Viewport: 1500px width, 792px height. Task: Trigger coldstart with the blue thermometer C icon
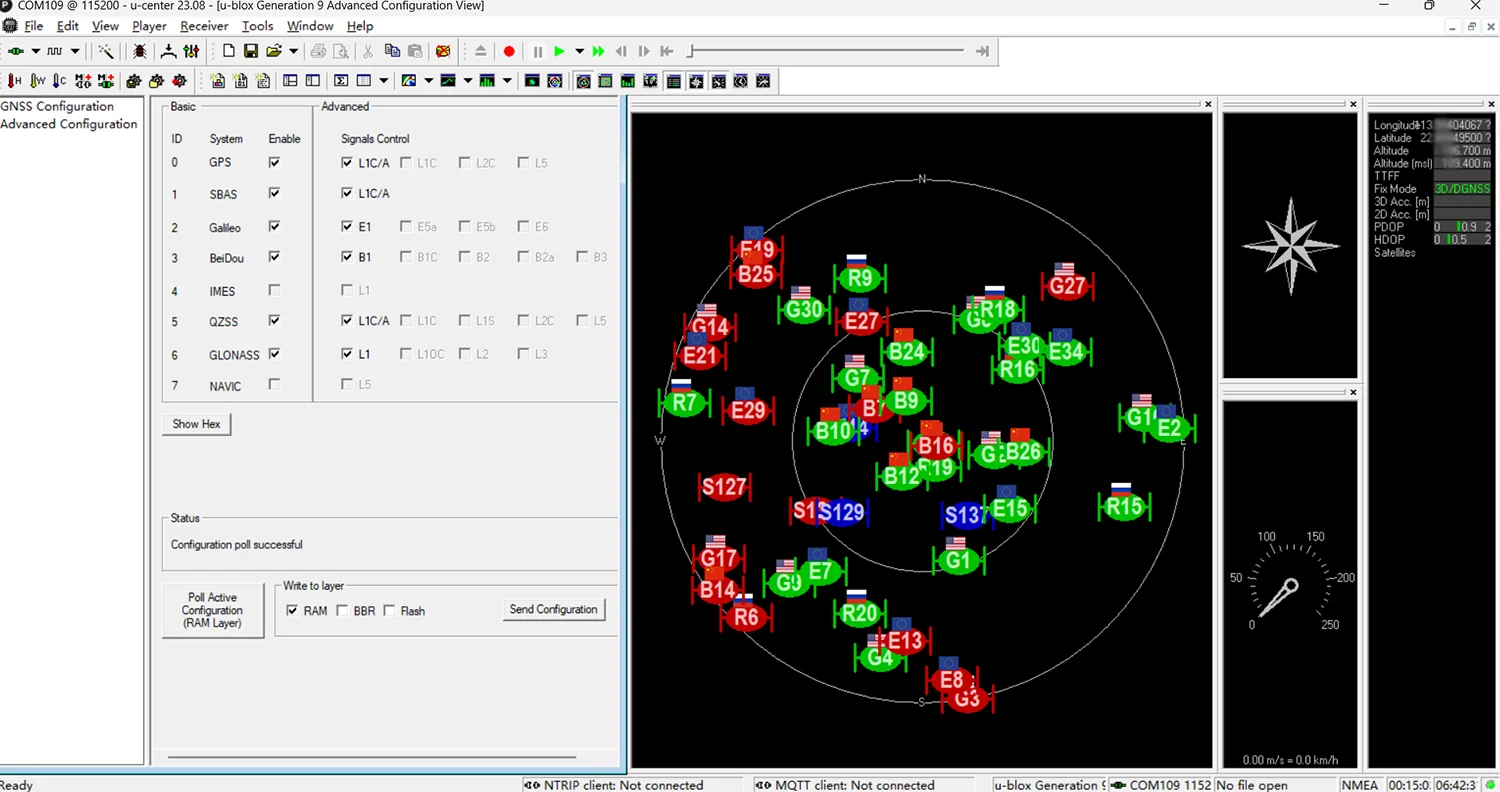[x=59, y=81]
